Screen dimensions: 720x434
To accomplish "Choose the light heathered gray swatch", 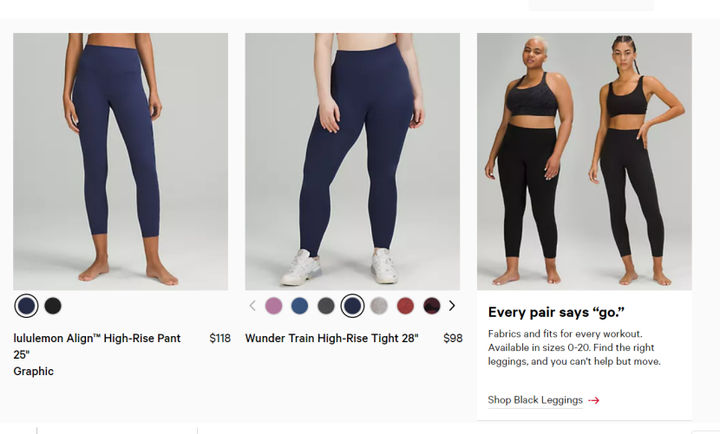I will pyautogui.click(x=379, y=306).
